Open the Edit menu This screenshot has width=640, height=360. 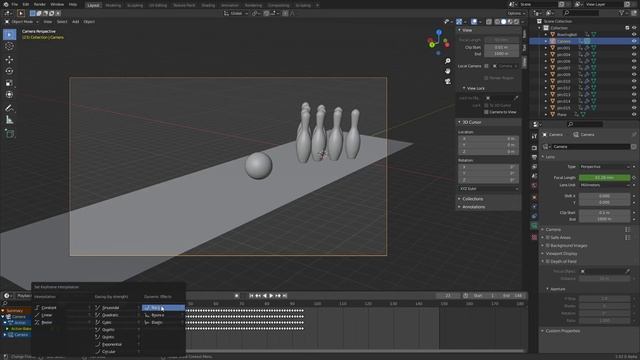(25, 4)
